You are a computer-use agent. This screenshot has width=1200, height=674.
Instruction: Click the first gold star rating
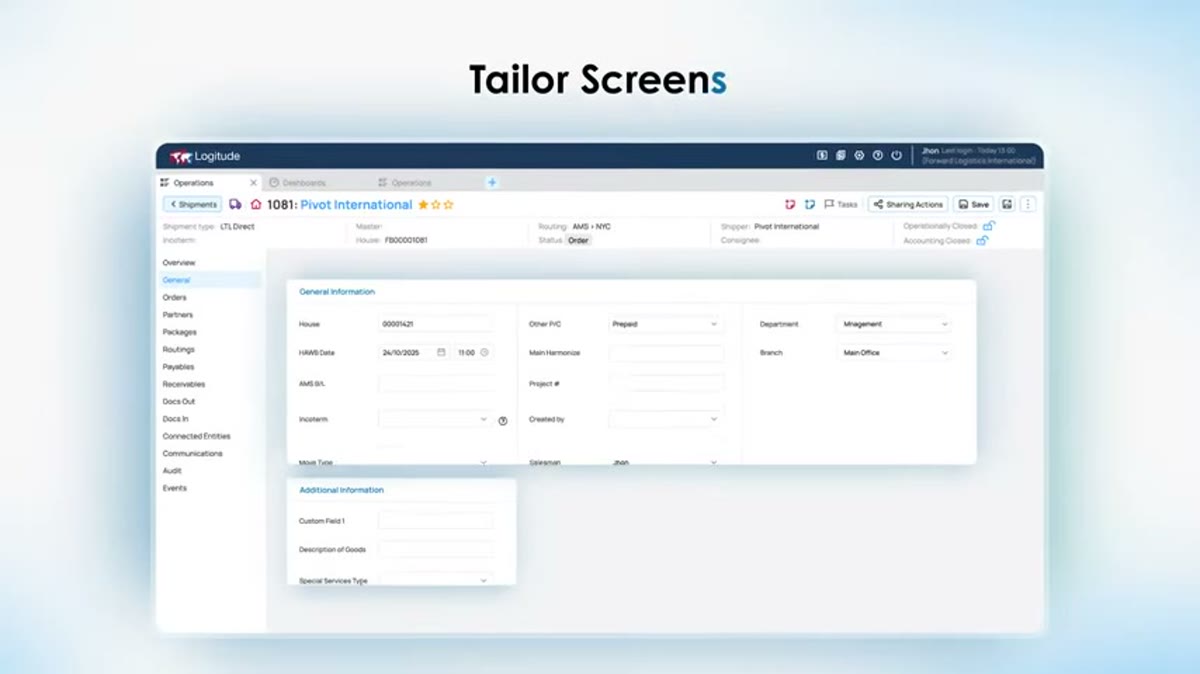click(x=423, y=204)
